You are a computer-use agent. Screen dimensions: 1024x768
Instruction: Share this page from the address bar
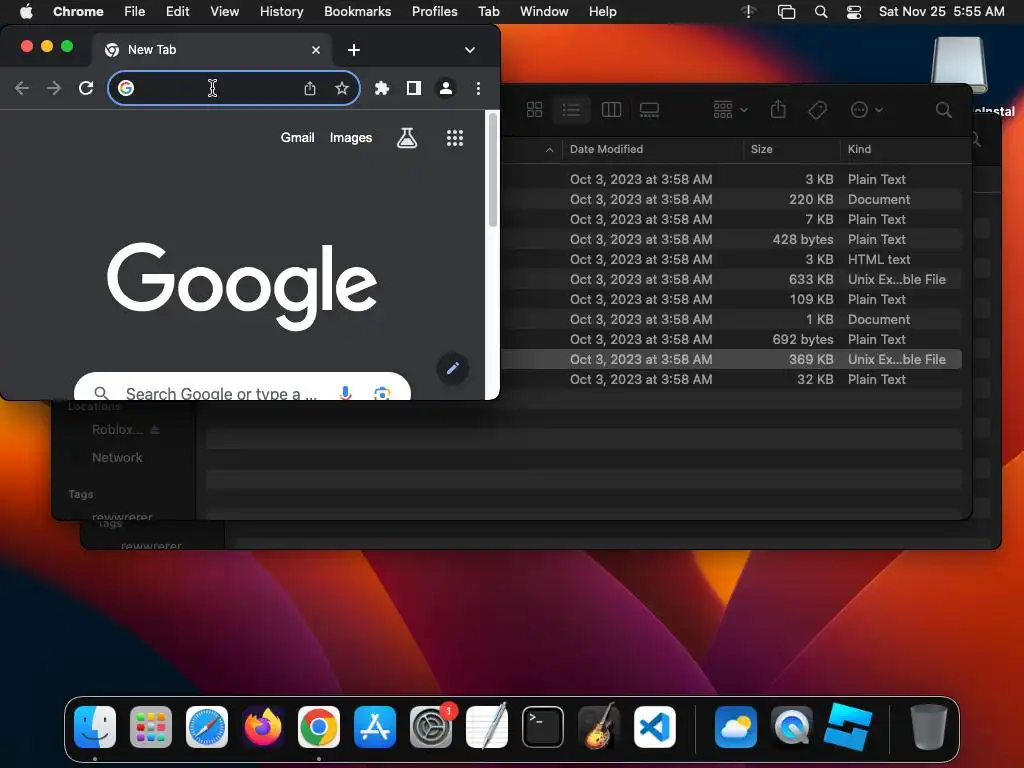[310, 88]
